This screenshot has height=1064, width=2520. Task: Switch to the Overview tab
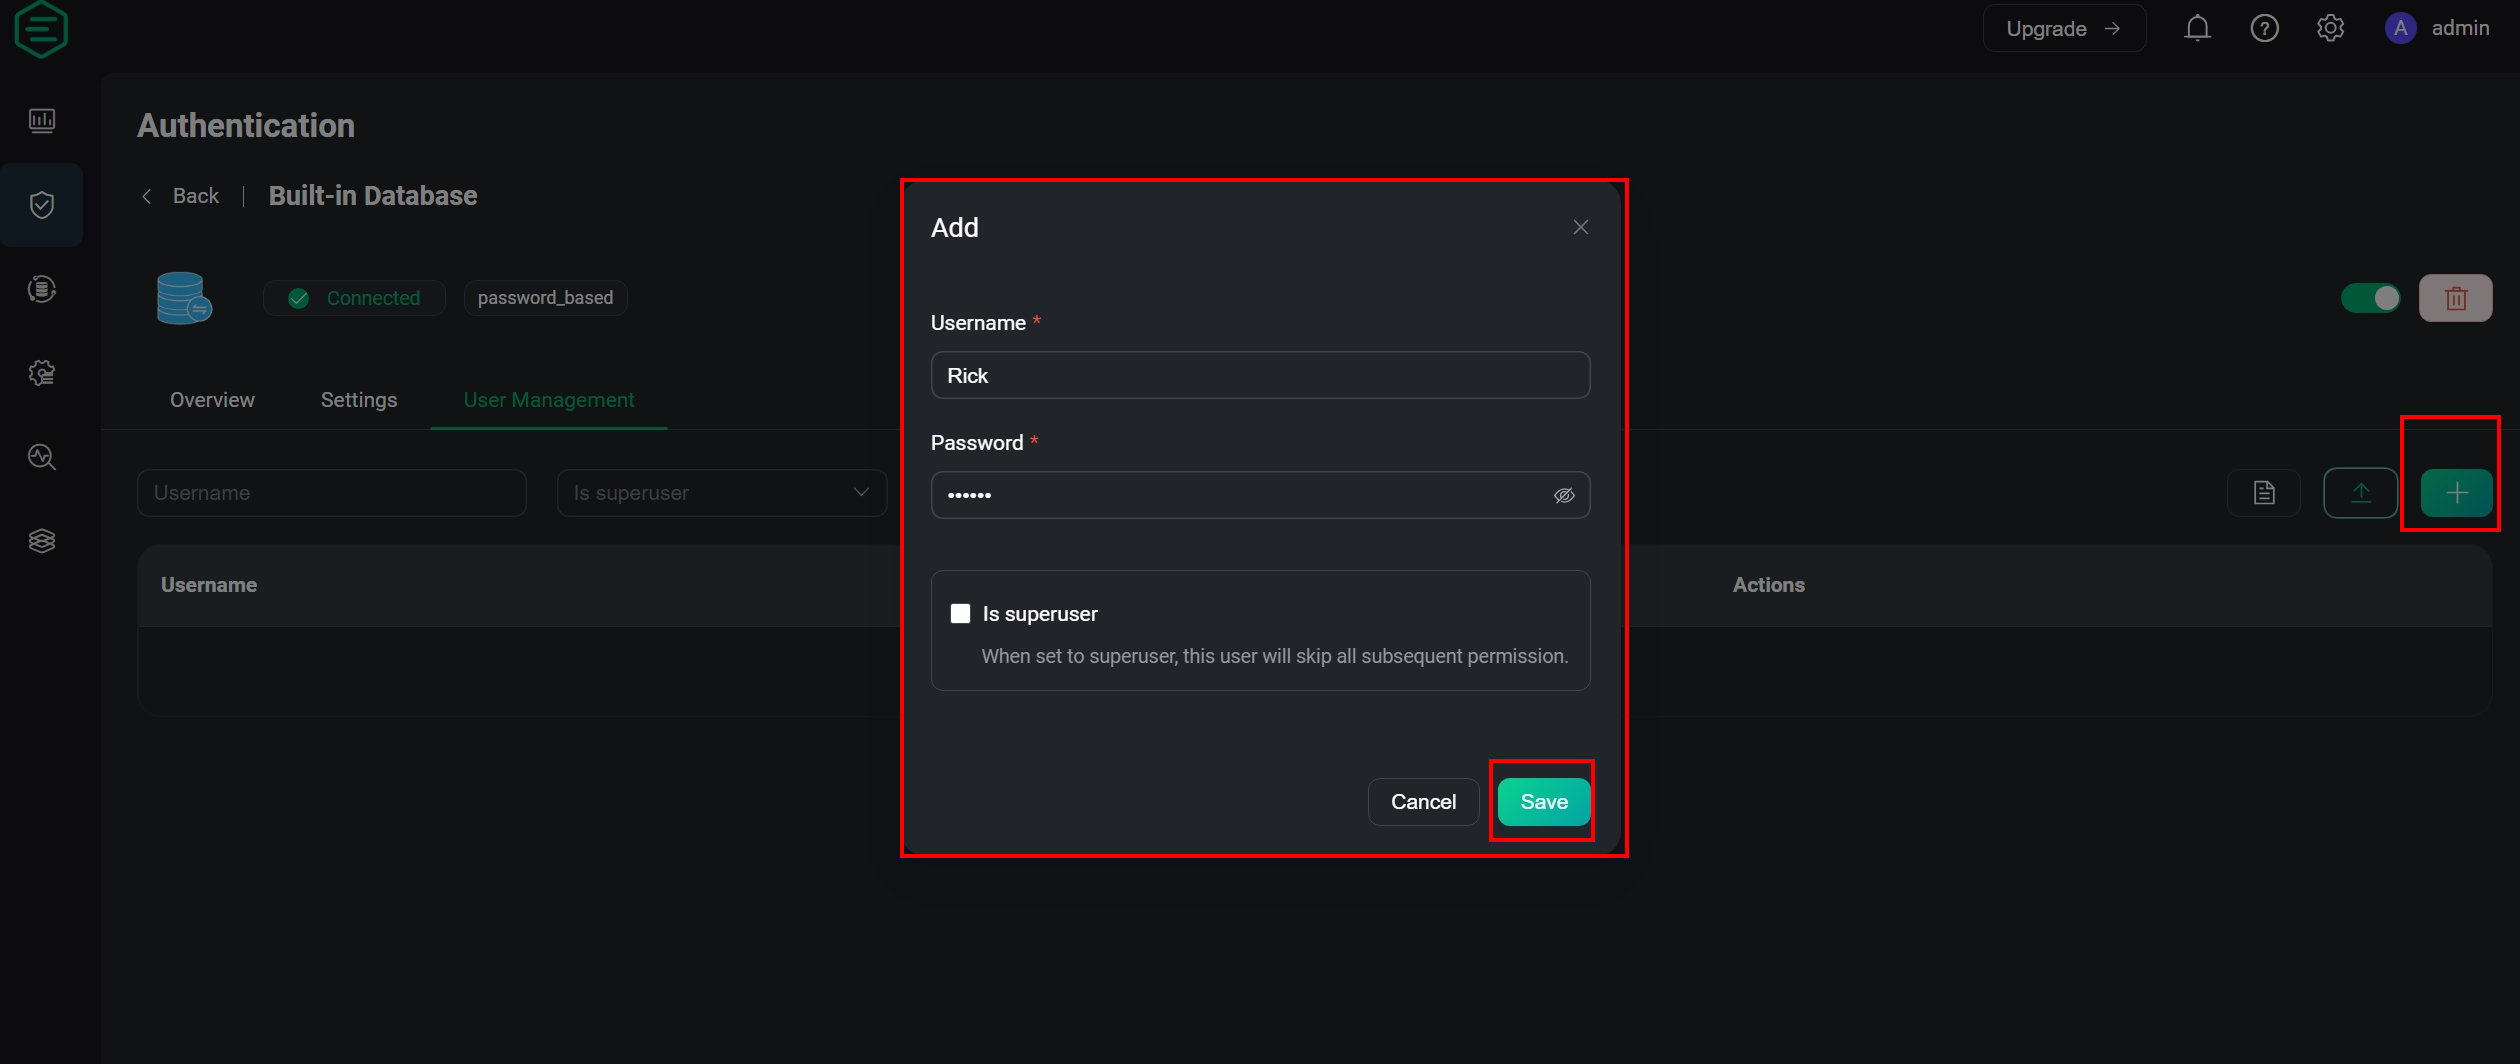pyautogui.click(x=212, y=400)
